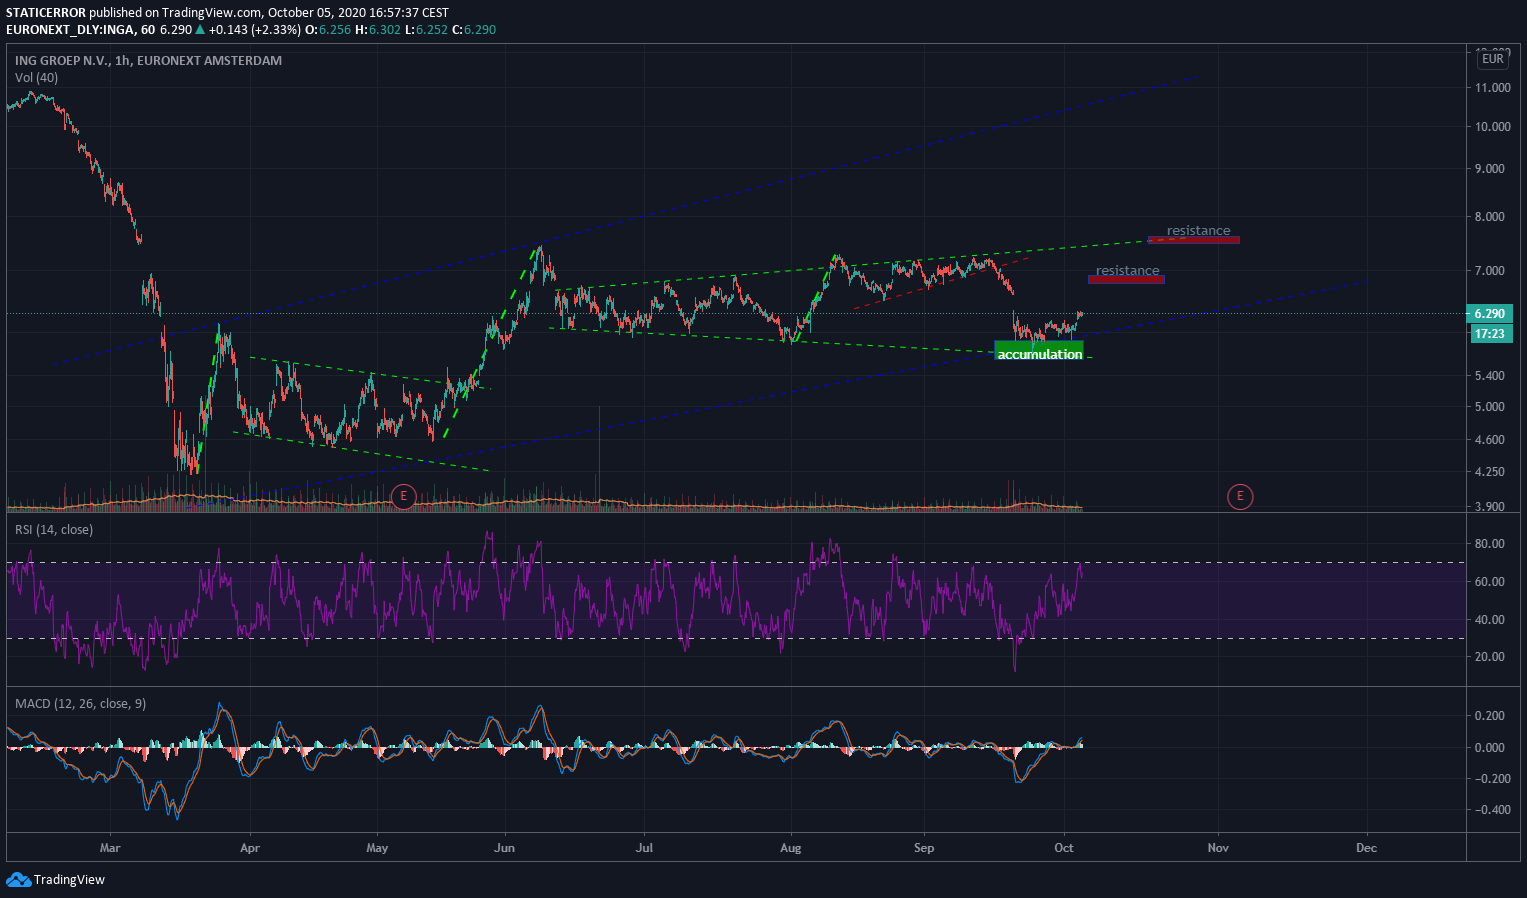1527x898 pixels.
Task: Click the MACD 0.200 axis label
Action: click(x=1490, y=716)
